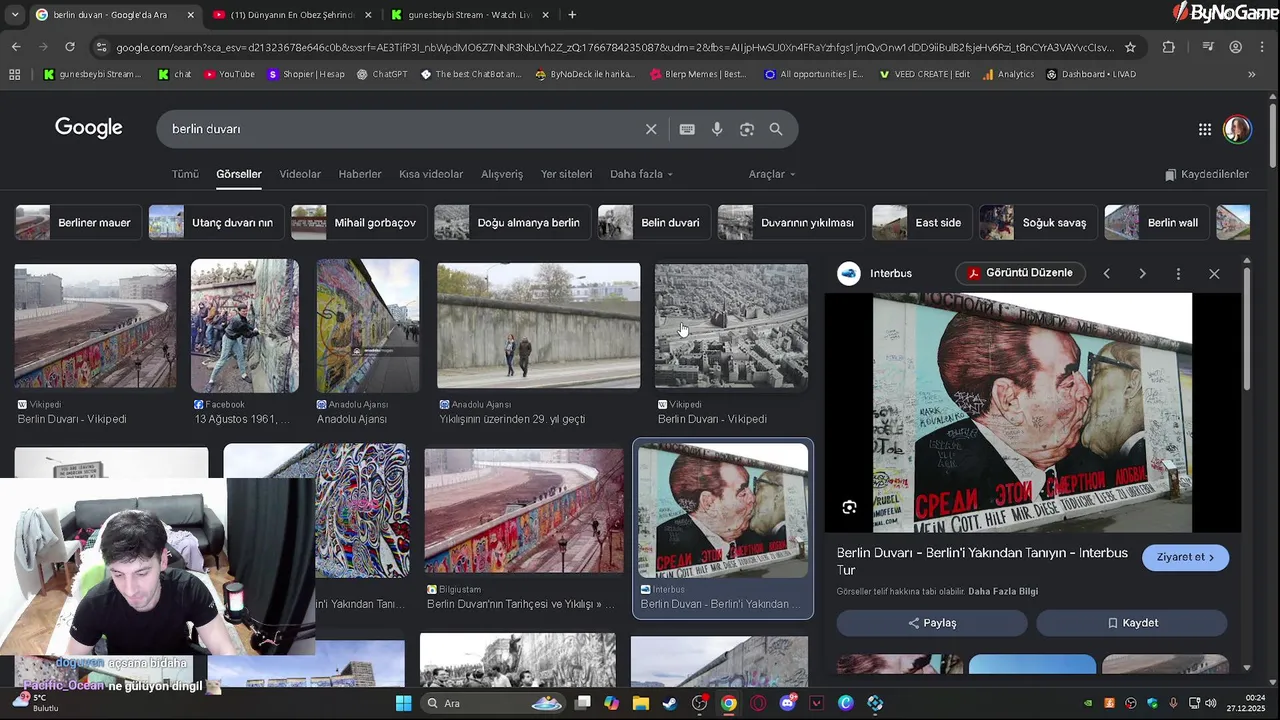Open a new browser tab
The image size is (1280, 720).
[x=572, y=15]
